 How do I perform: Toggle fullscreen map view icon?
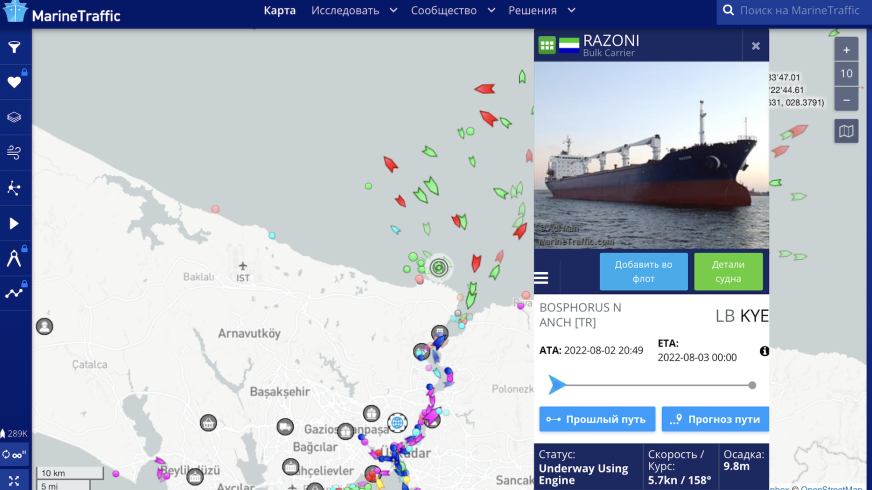(x=14, y=481)
